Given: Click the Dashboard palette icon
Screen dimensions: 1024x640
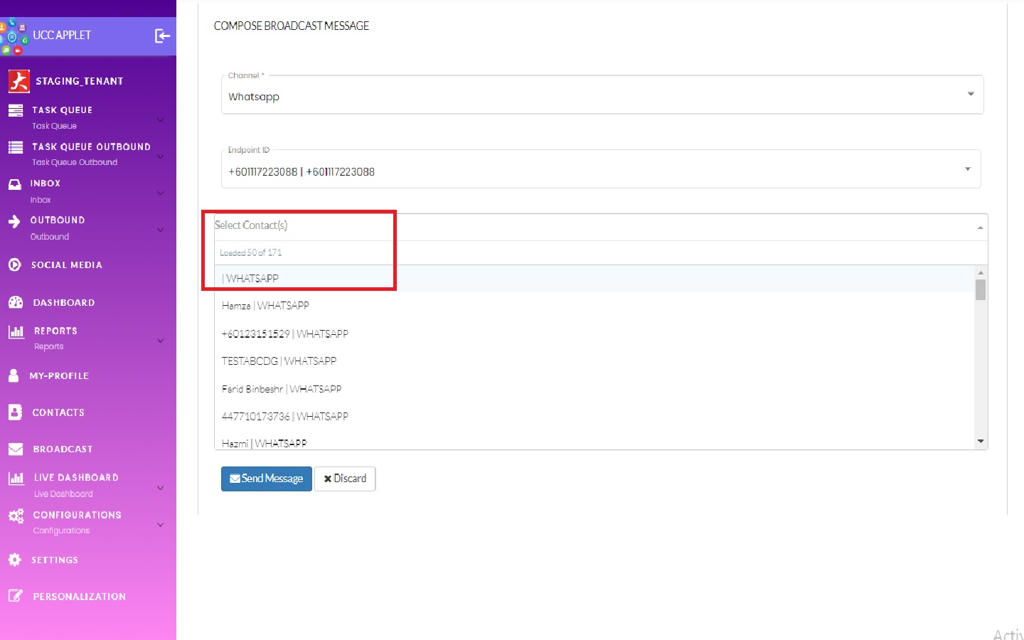Looking at the screenshot, I should point(15,302).
